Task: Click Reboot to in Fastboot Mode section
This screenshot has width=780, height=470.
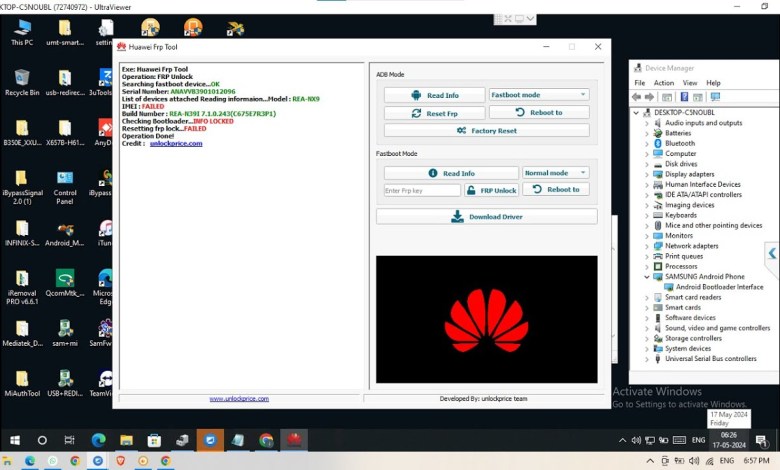Action: click(555, 189)
